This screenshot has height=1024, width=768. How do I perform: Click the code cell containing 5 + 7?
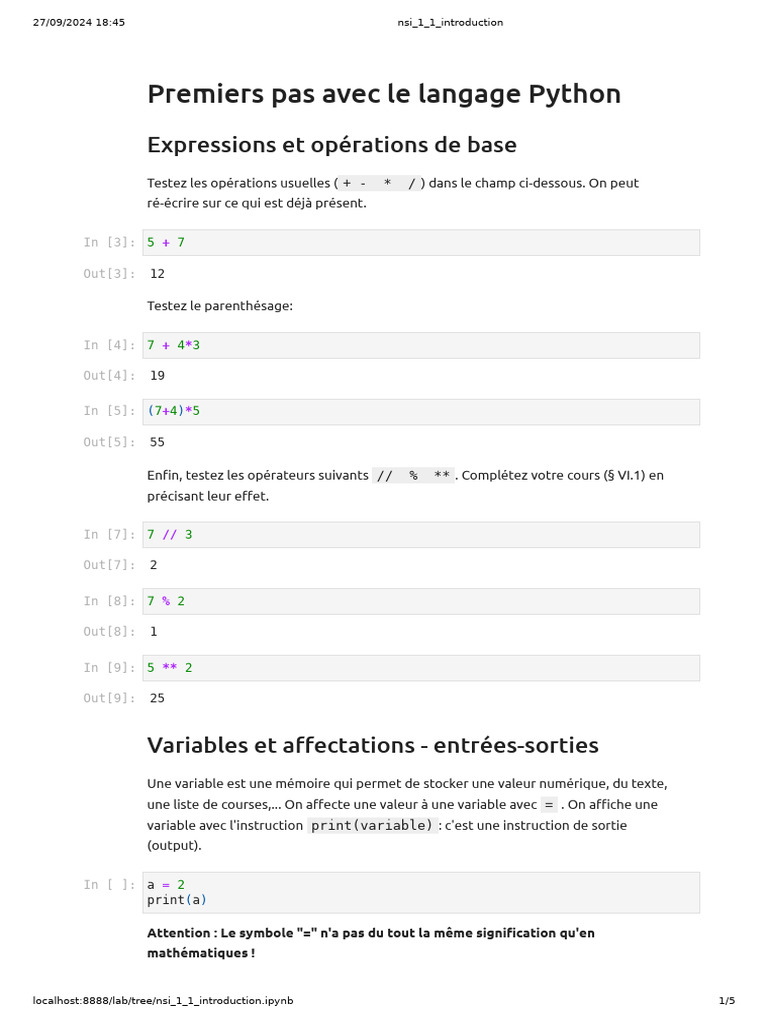[421, 242]
